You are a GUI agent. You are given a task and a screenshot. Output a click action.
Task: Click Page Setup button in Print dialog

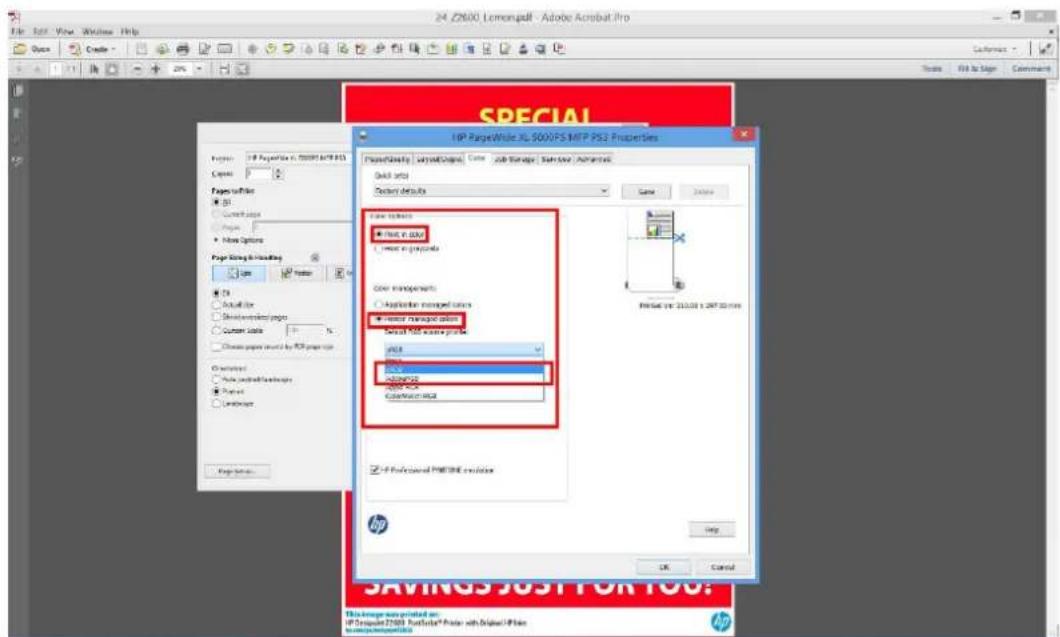[x=237, y=471]
